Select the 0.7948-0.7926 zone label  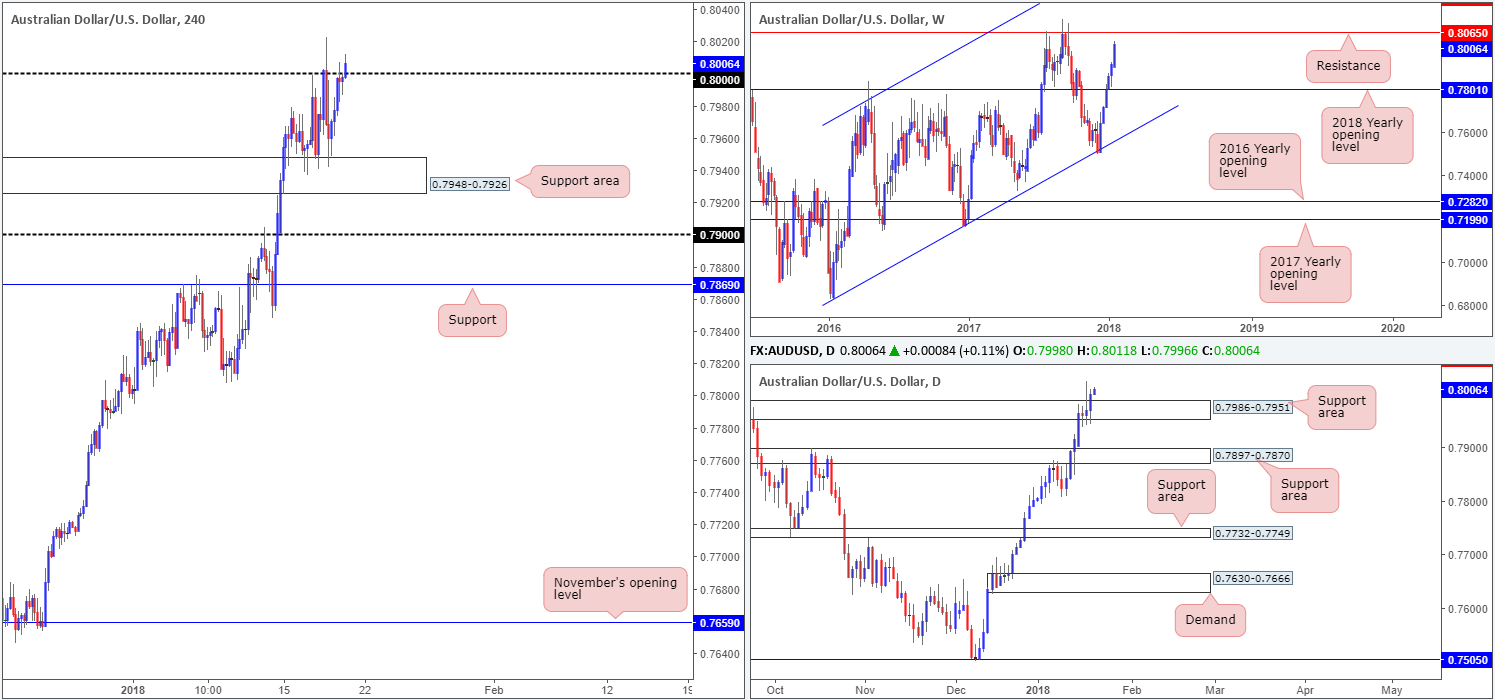coord(468,184)
